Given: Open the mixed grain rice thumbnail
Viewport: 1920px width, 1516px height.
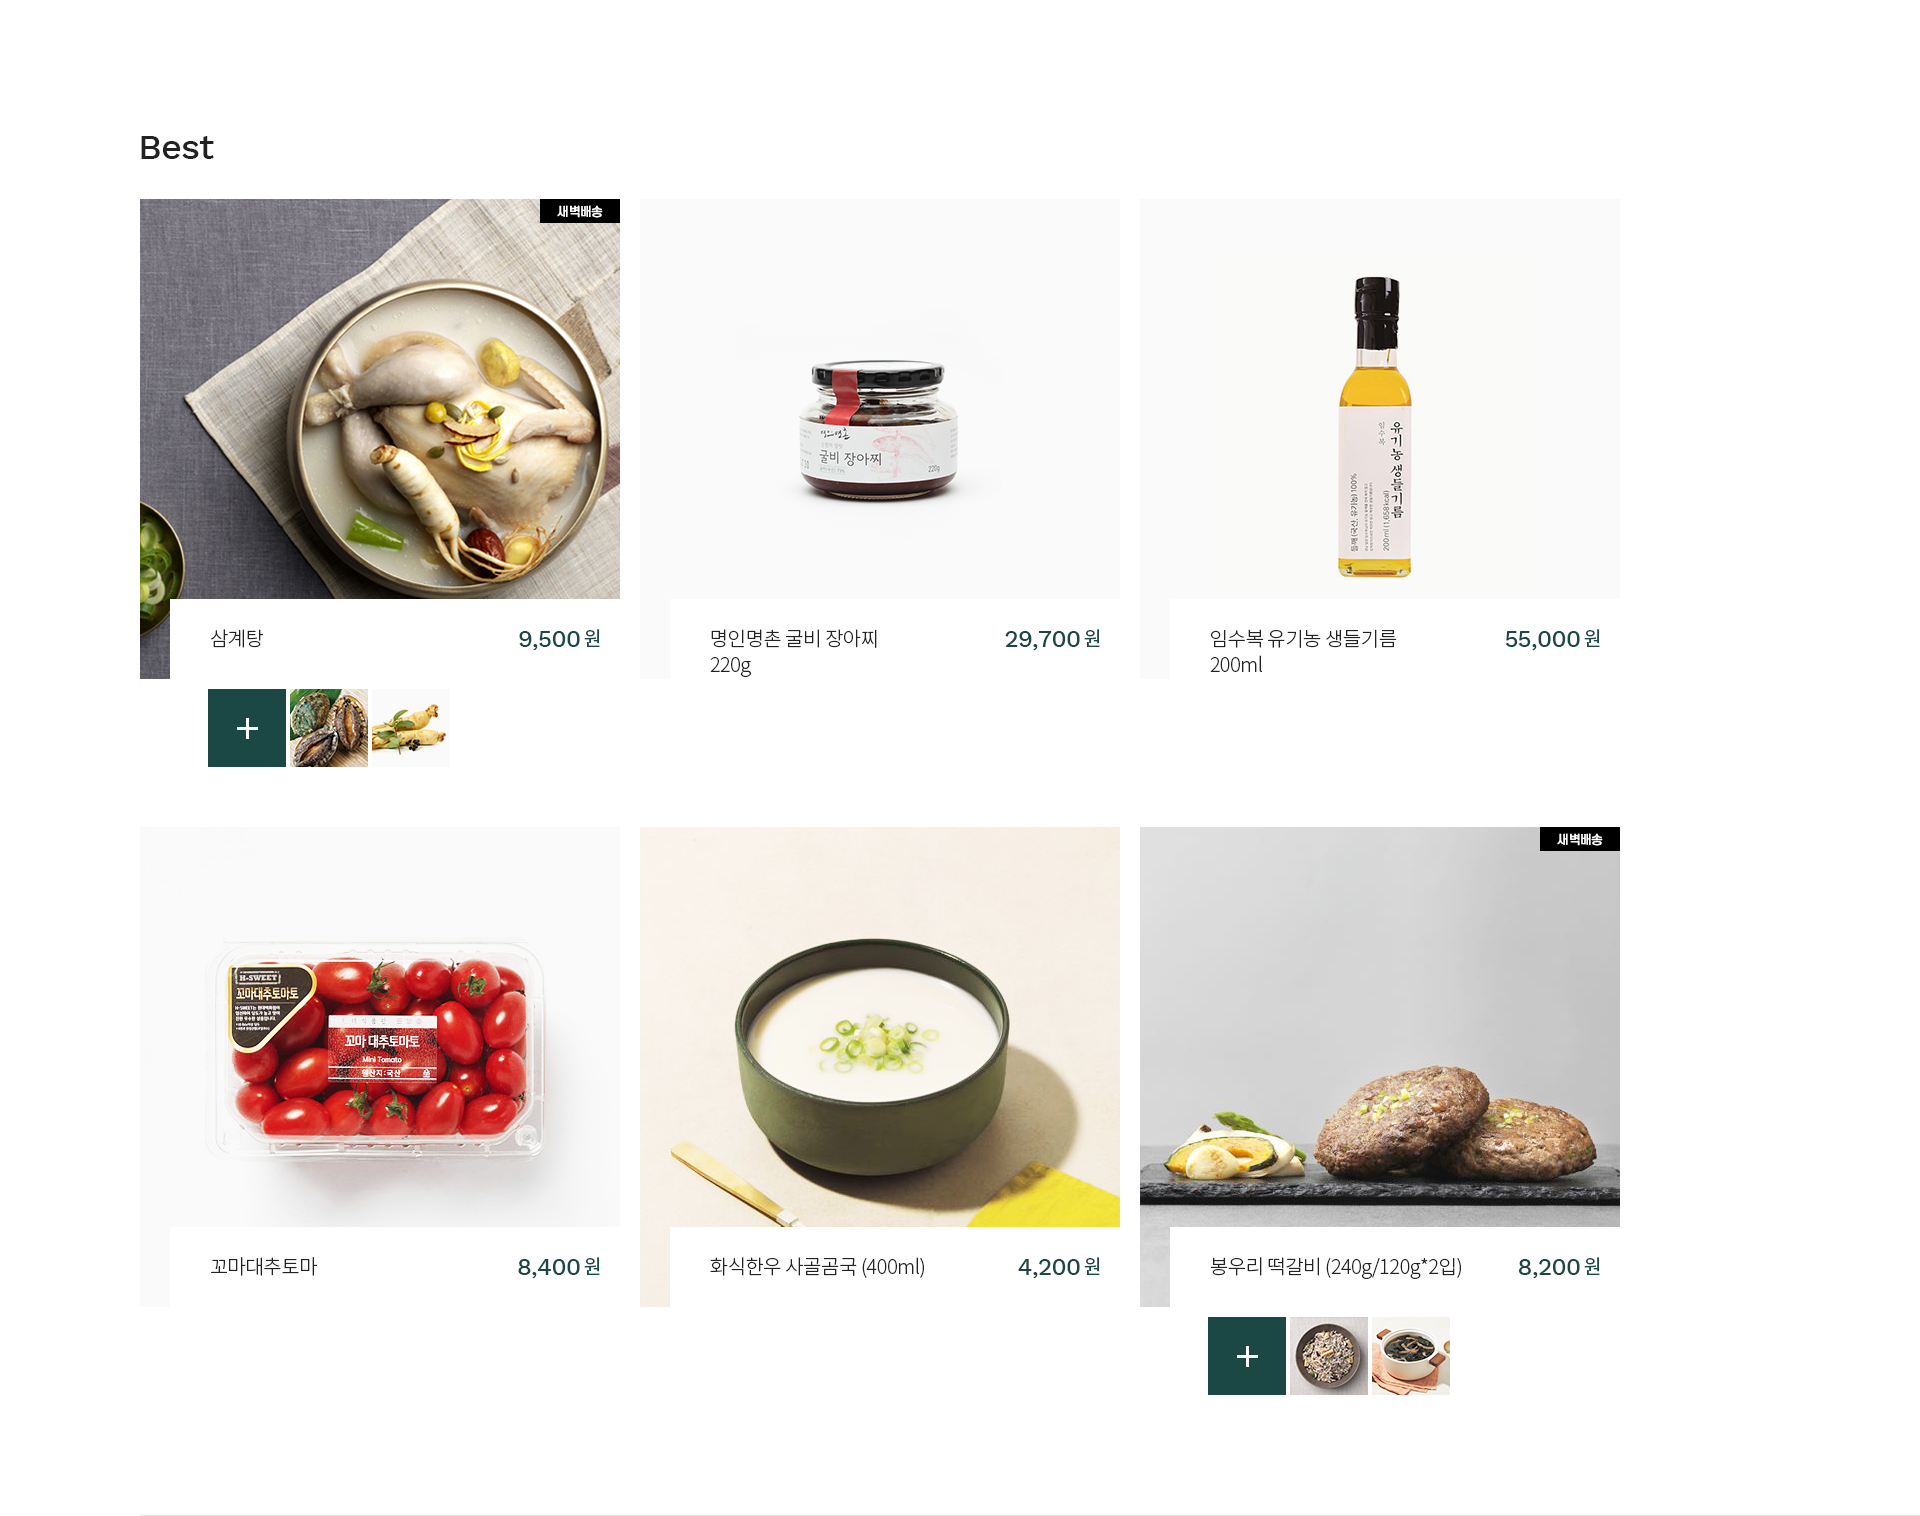Looking at the screenshot, I should (1329, 1356).
